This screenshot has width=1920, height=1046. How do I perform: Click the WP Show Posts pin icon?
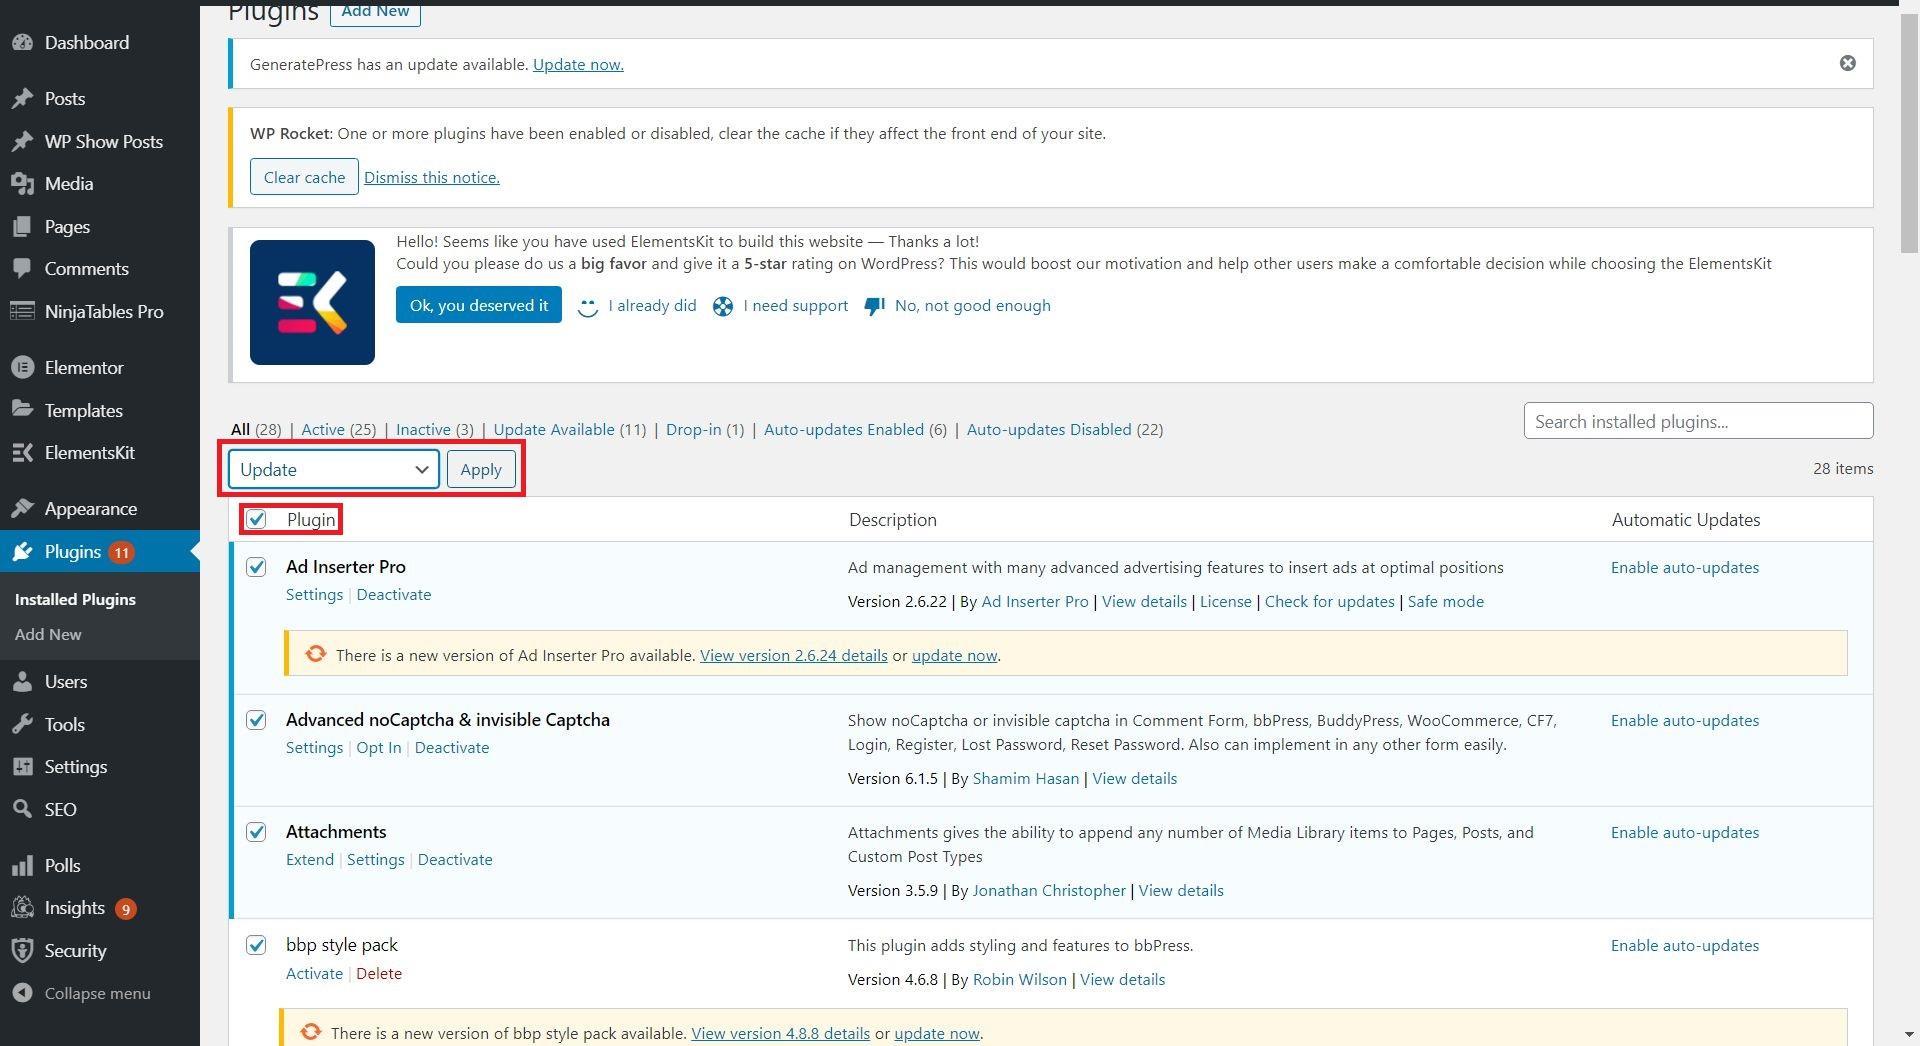(x=22, y=142)
